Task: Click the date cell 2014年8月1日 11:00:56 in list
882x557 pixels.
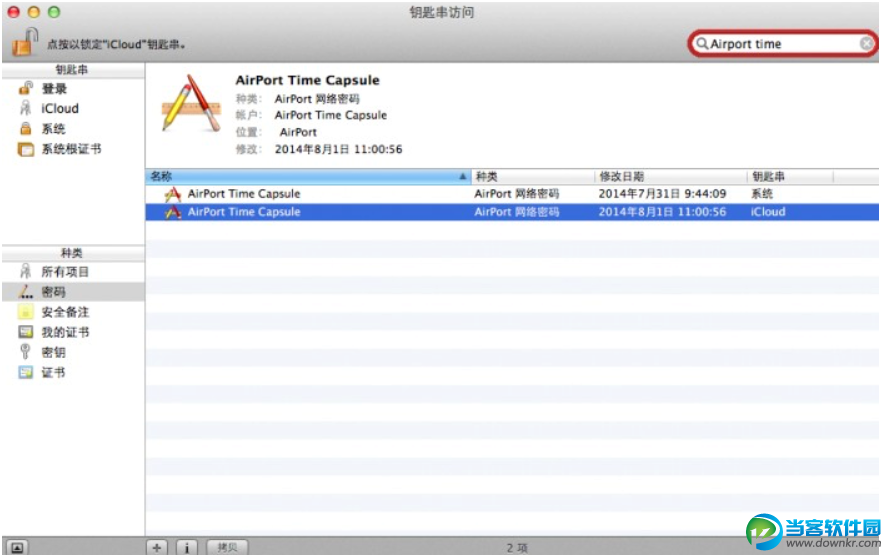Action: (x=662, y=212)
